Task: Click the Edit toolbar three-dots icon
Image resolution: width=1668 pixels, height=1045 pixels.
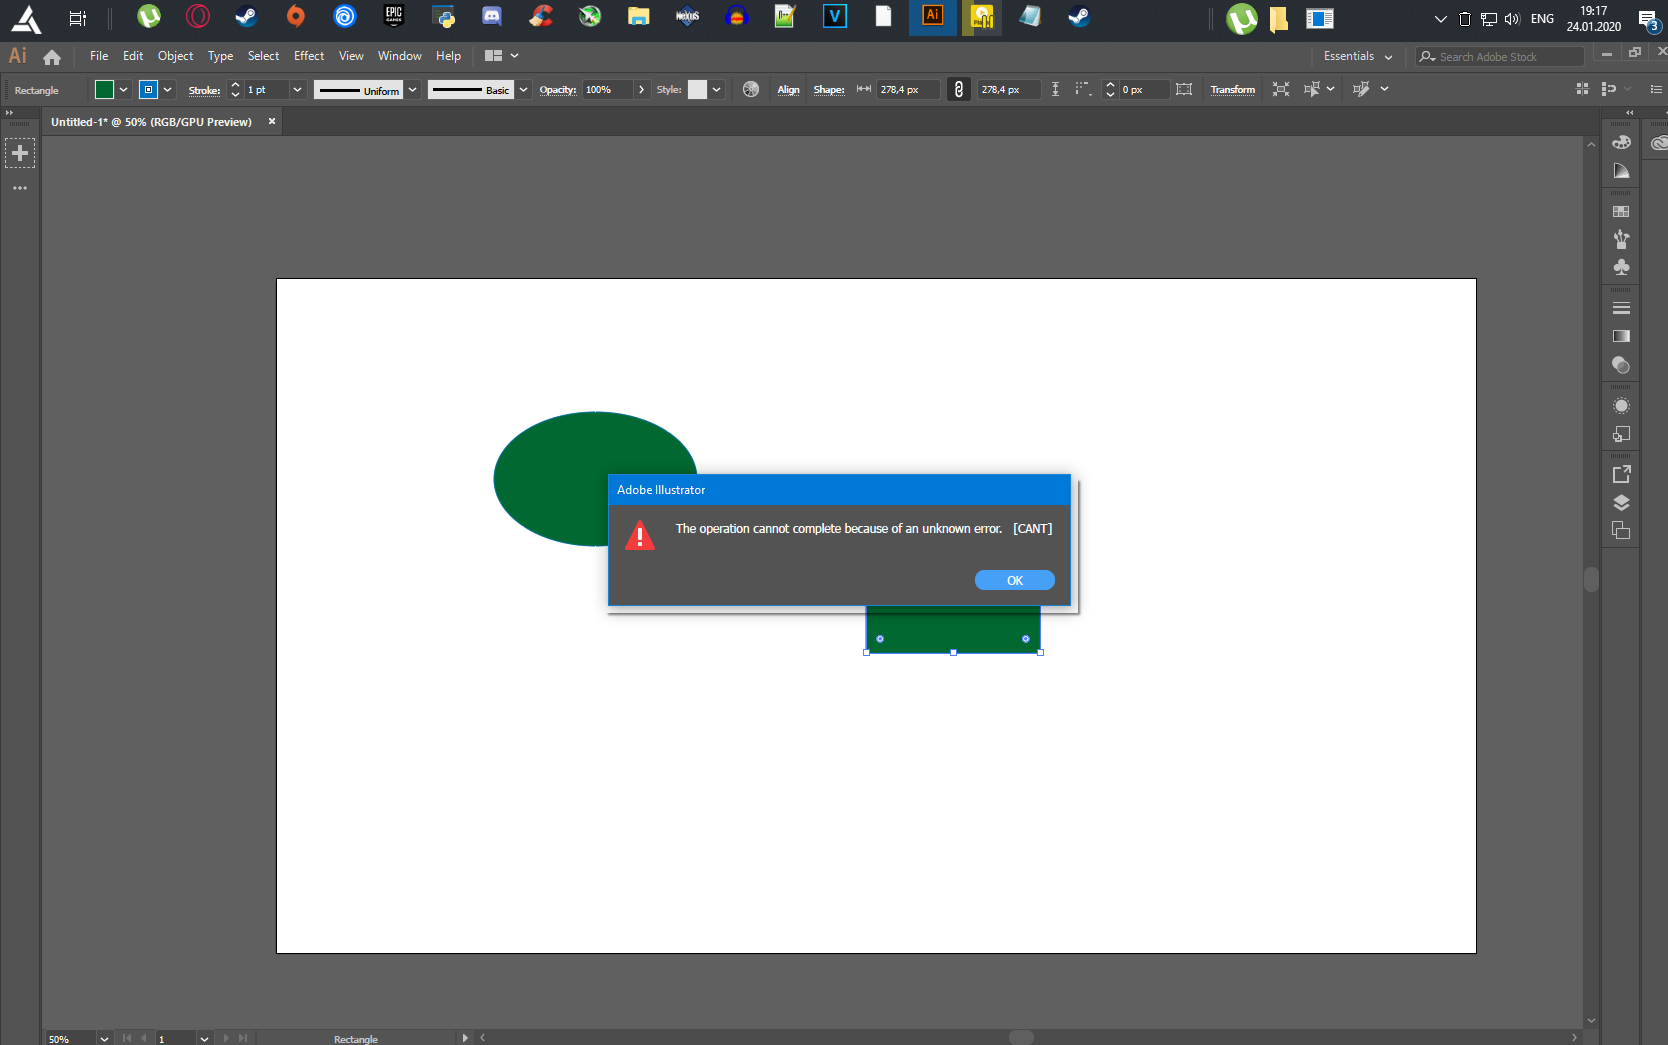Action: coord(20,188)
